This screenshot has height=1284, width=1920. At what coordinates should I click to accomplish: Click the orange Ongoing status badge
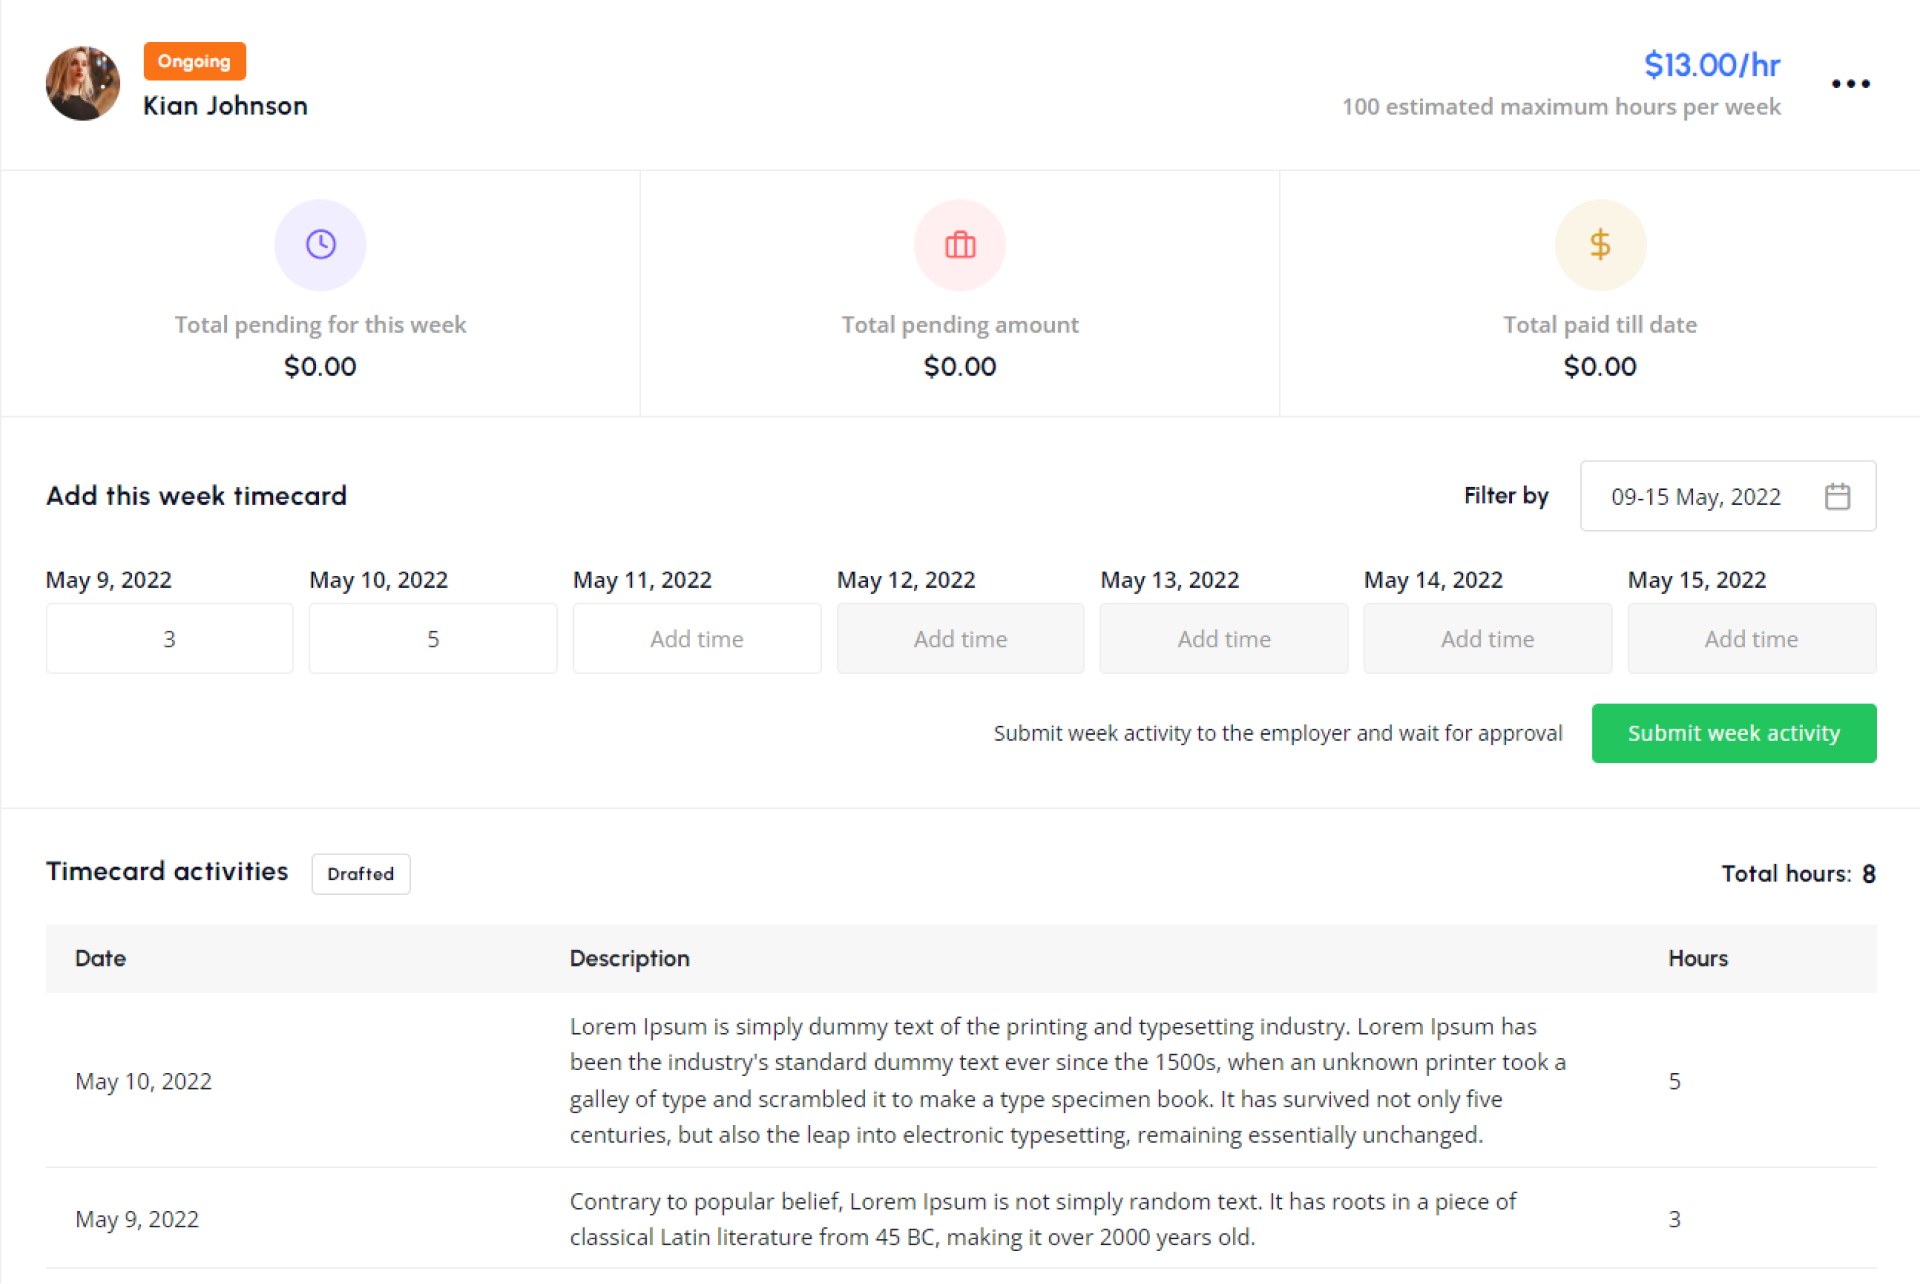click(194, 61)
